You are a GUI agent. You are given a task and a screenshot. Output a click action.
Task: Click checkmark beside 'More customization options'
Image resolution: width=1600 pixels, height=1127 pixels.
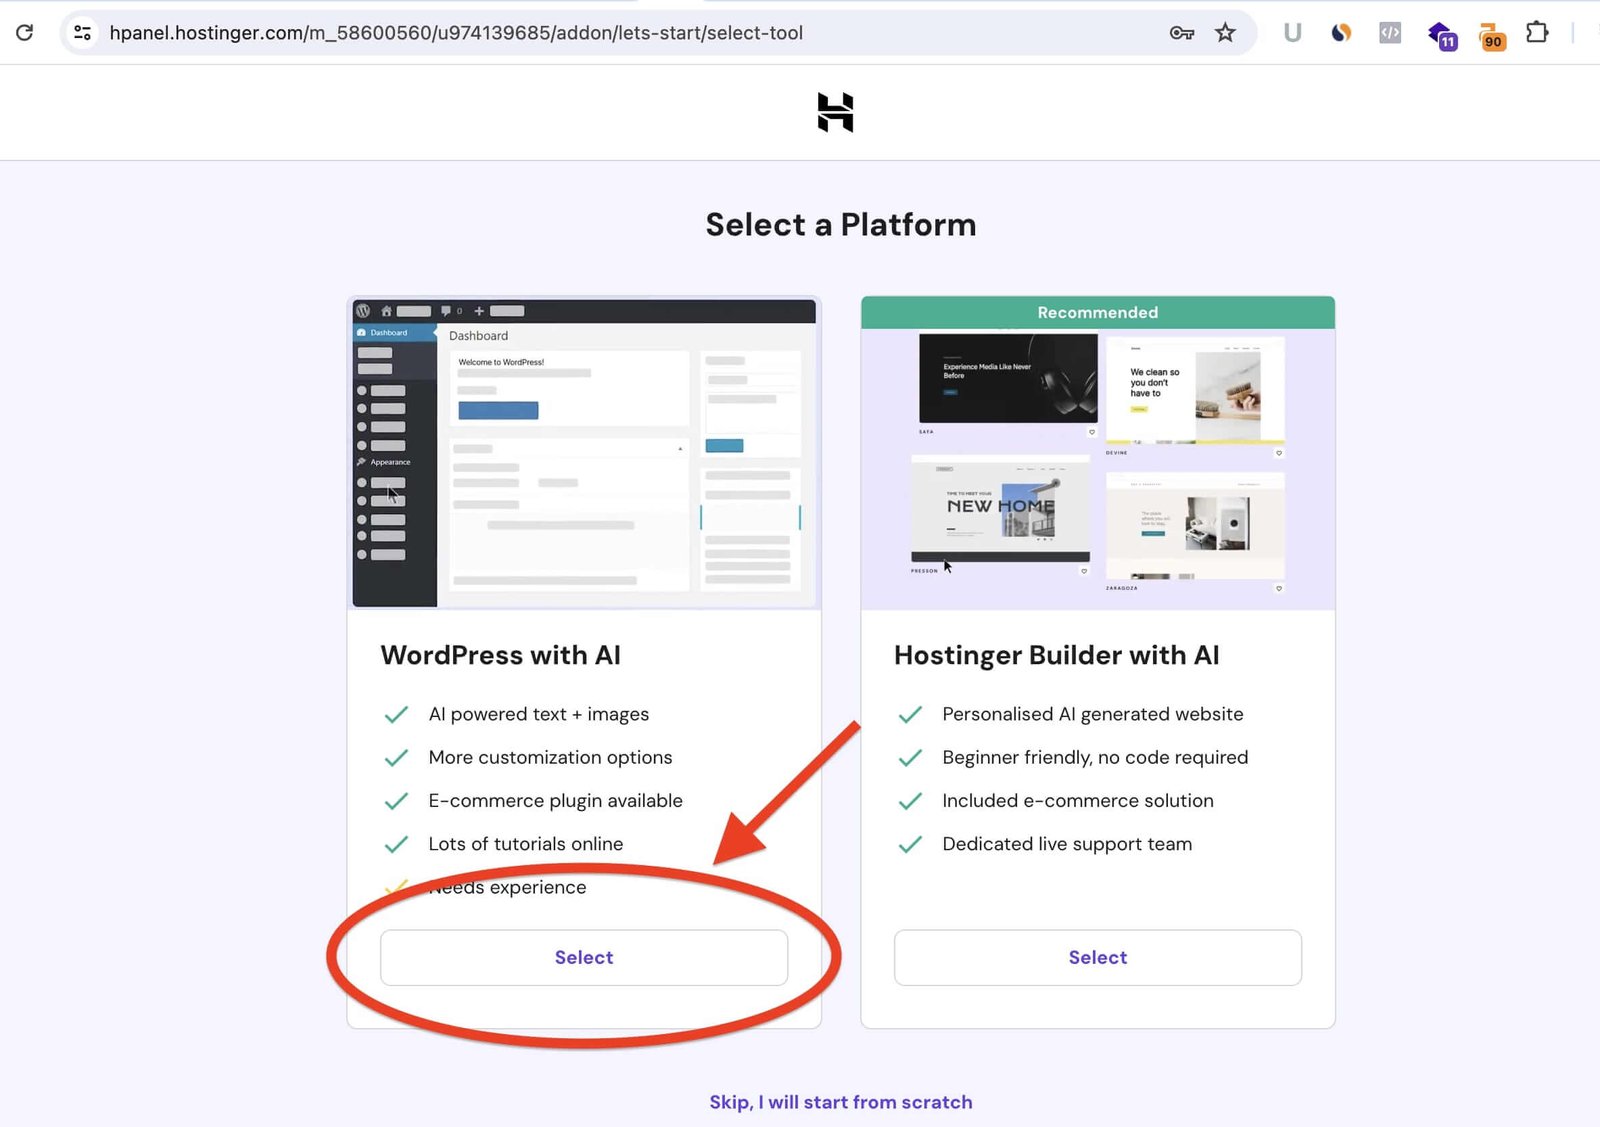coord(396,757)
